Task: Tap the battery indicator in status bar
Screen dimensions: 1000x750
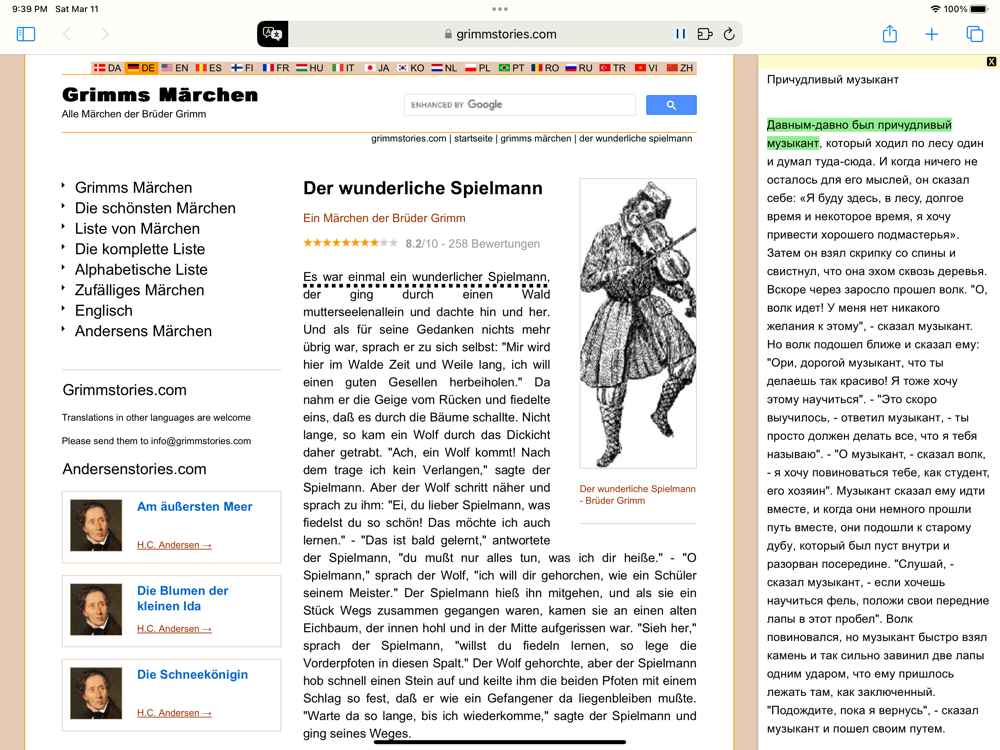Action: coord(978,9)
